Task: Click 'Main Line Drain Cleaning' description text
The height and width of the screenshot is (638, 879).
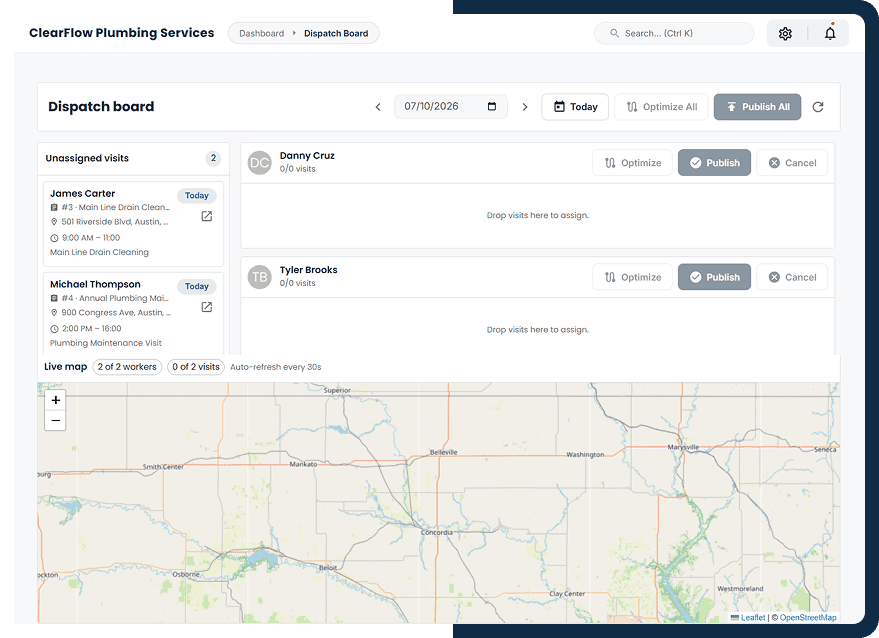Action: point(99,252)
